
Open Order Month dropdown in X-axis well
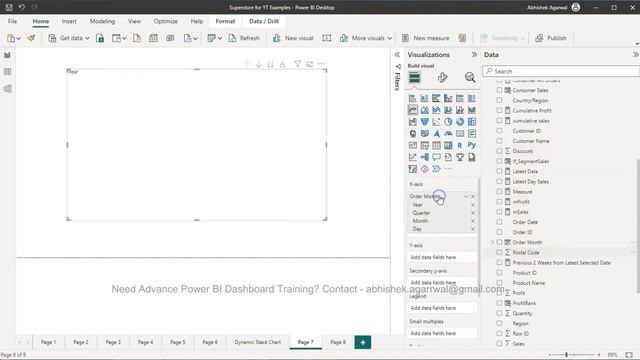click(x=466, y=196)
